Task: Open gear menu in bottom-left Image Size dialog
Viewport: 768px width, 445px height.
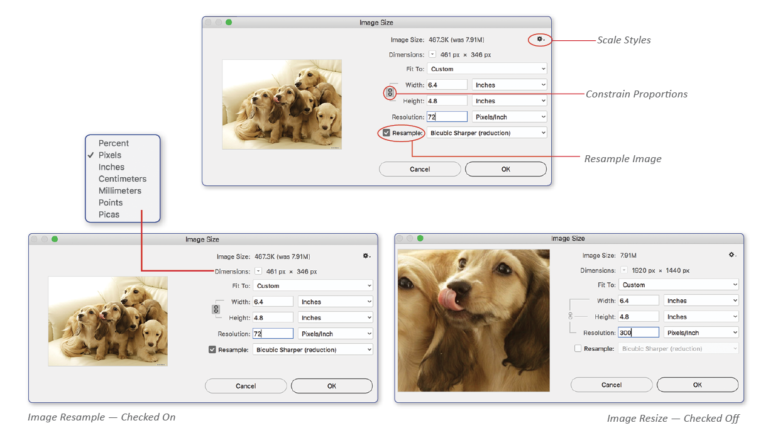Action: point(366,256)
